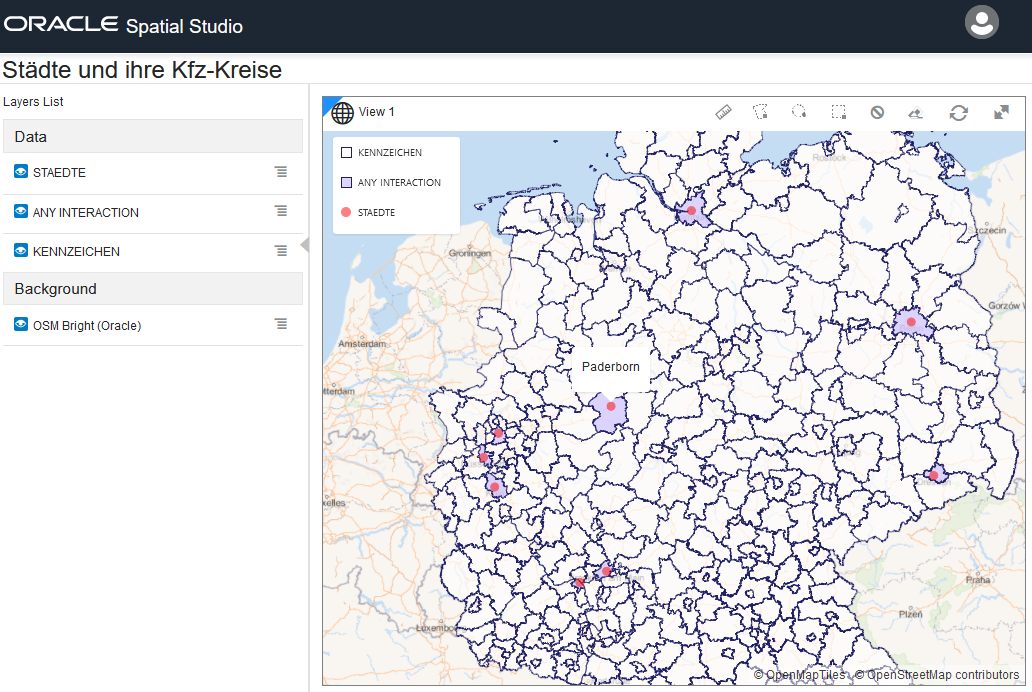Activate the circle selection tool
Viewport: 1032px width, 692px height.
(x=799, y=112)
